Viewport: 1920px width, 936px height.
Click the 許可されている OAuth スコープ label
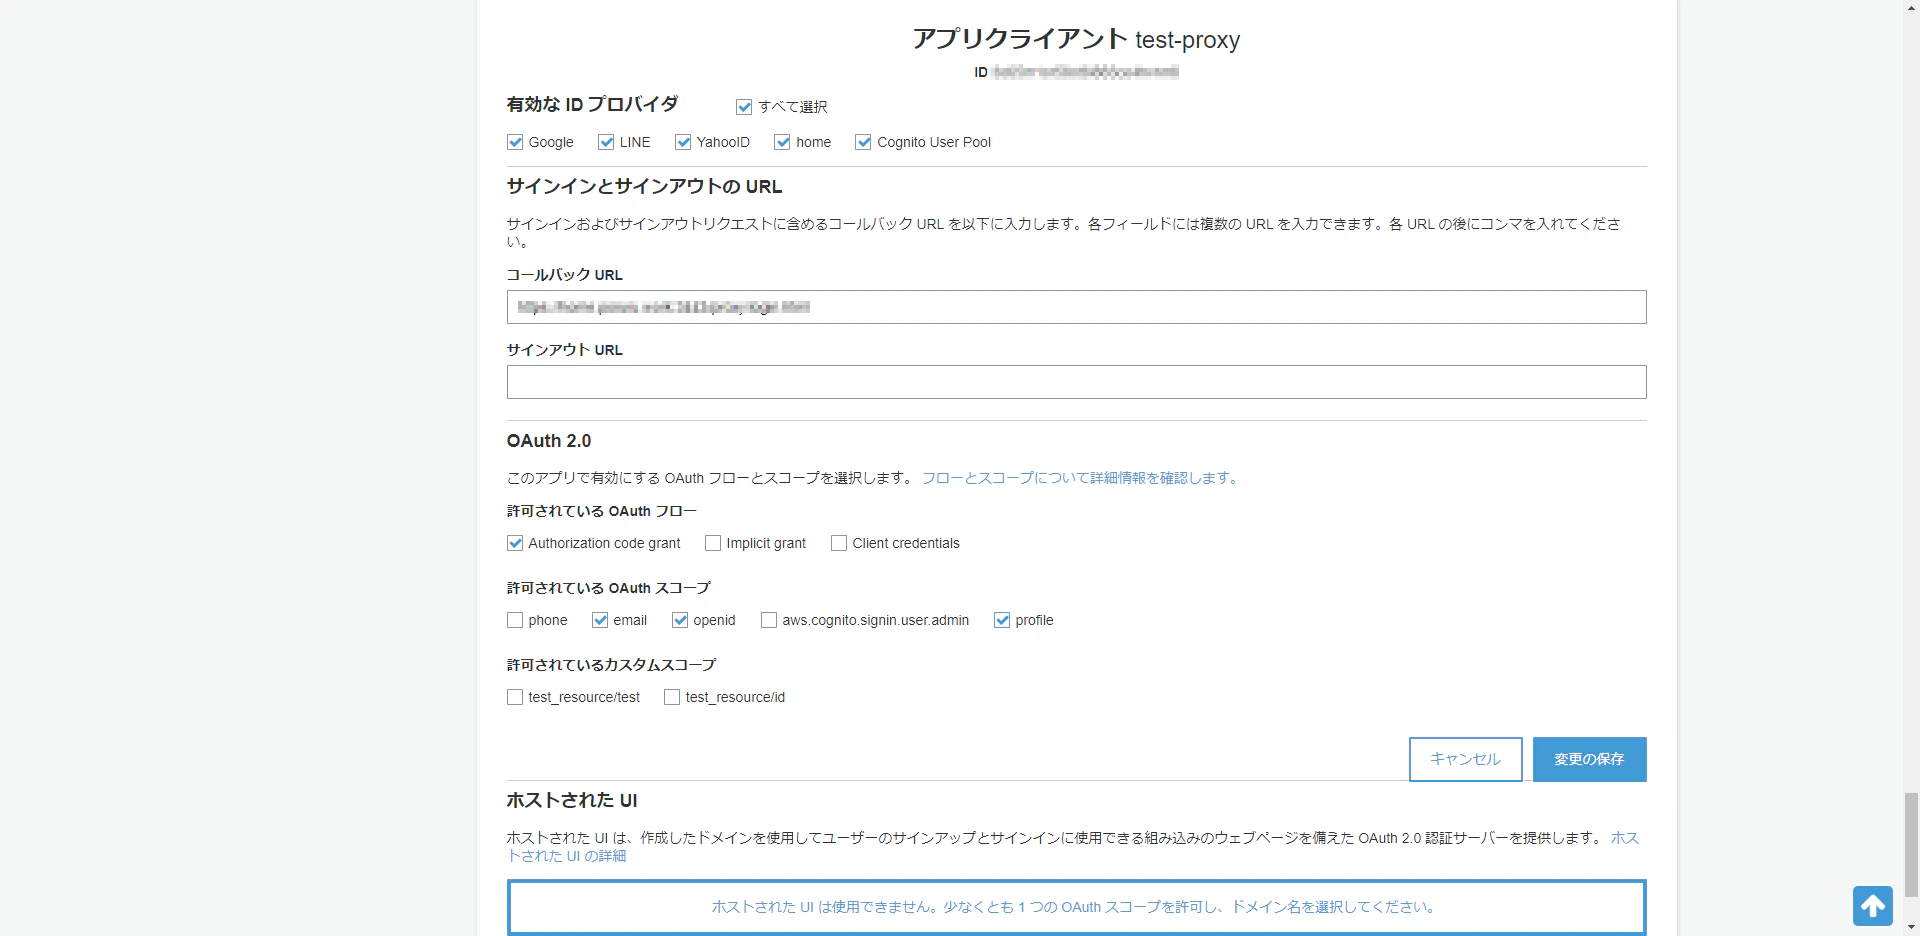point(609,588)
